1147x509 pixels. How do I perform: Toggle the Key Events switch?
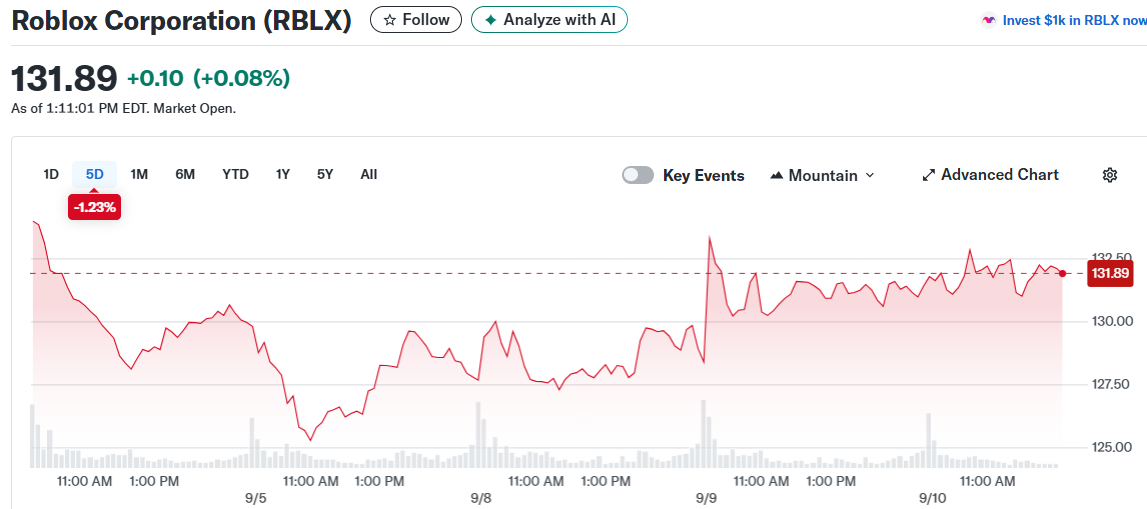[x=638, y=176]
